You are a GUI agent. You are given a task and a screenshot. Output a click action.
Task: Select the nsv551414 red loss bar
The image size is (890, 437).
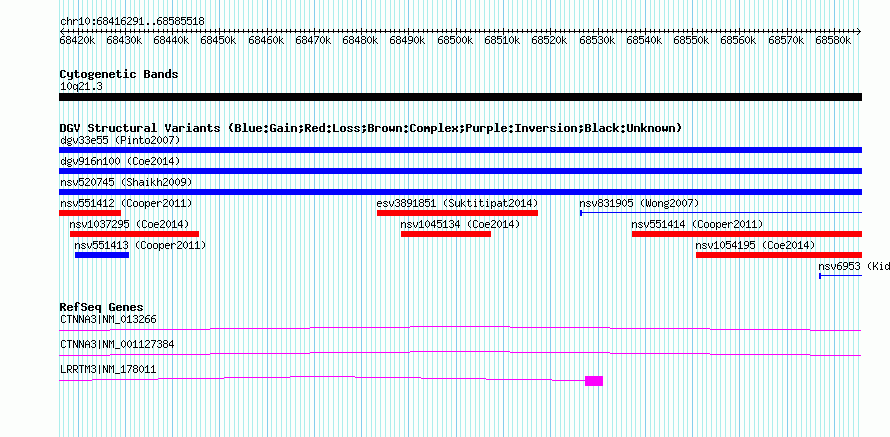tap(747, 234)
